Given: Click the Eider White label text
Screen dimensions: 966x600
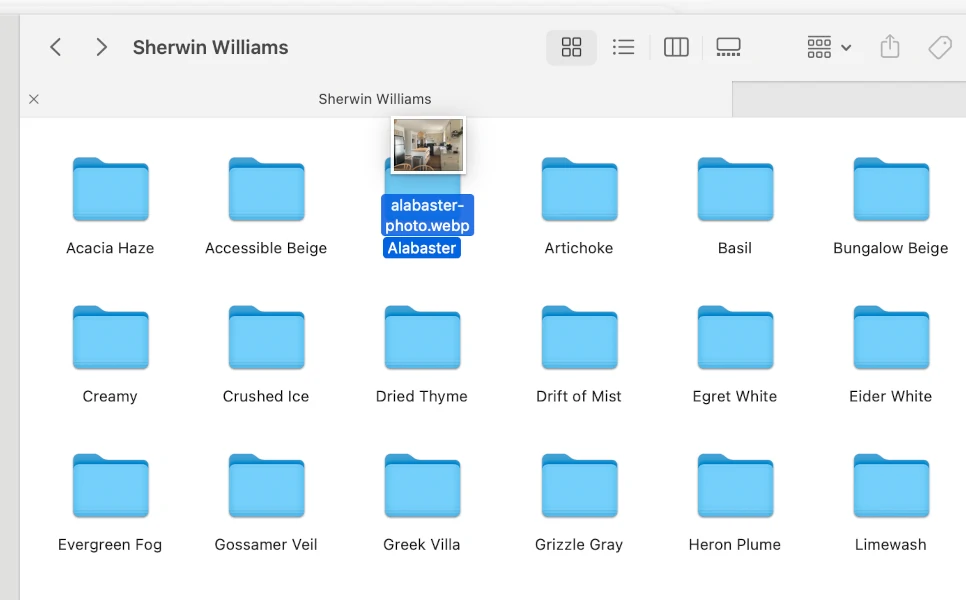Looking at the screenshot, I should (x=891, y=396).
